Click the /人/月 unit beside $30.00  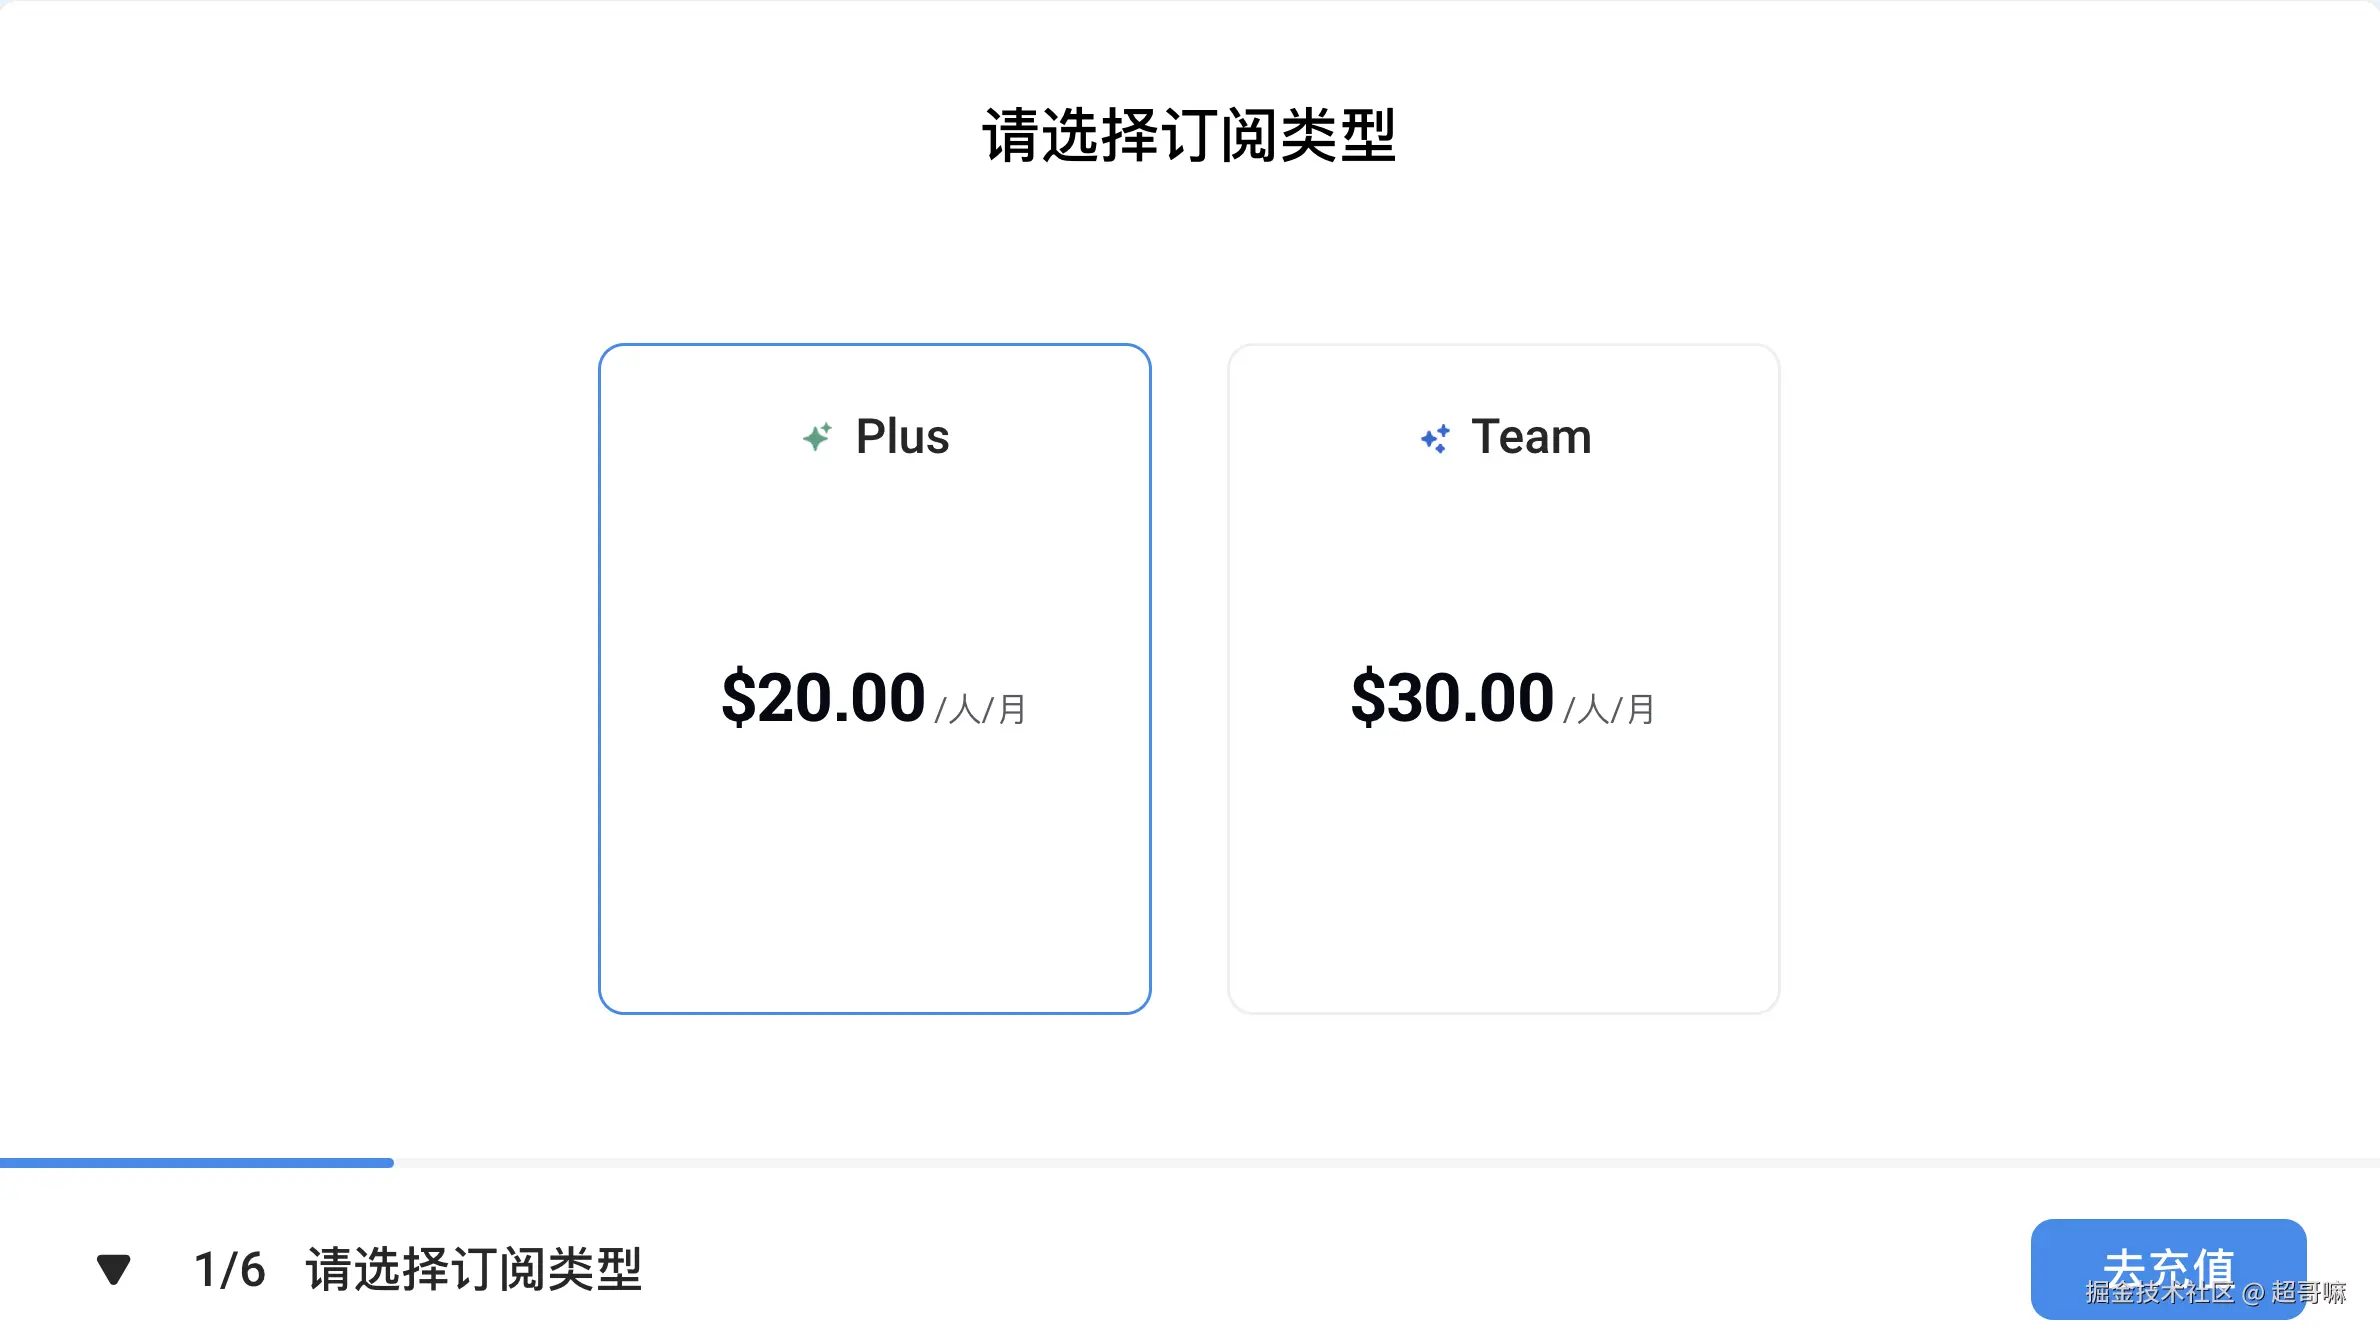coord(1609,709)
